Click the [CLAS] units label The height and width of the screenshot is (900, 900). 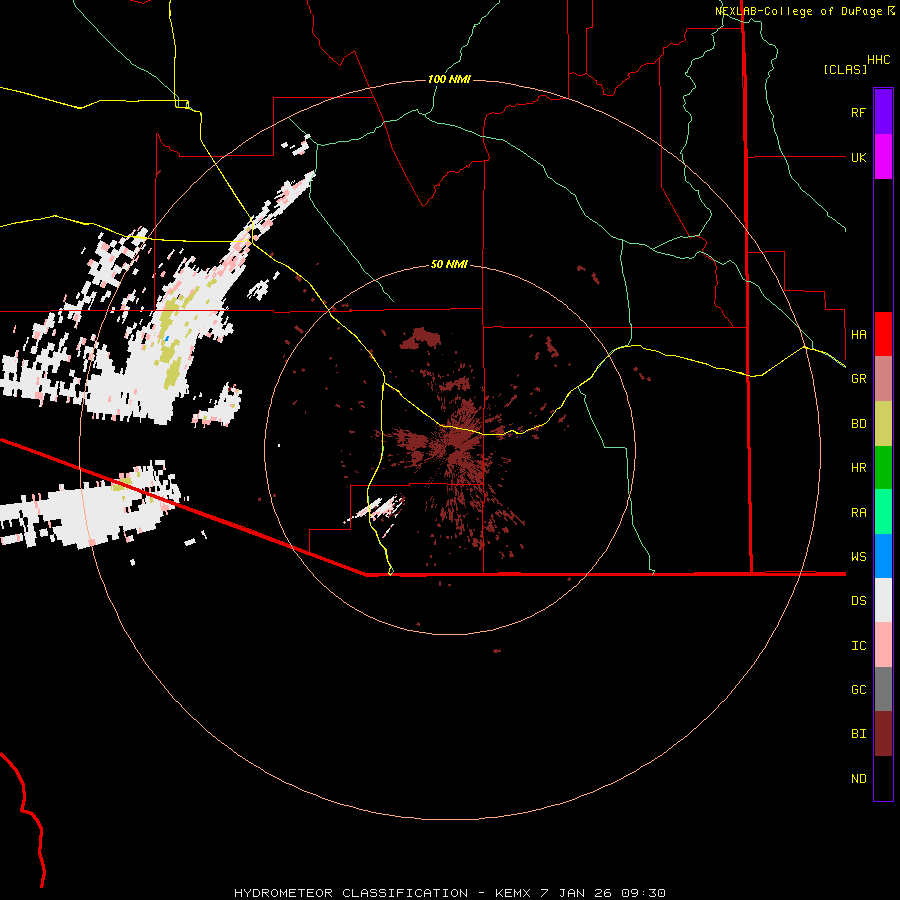[x=845, y=69]
